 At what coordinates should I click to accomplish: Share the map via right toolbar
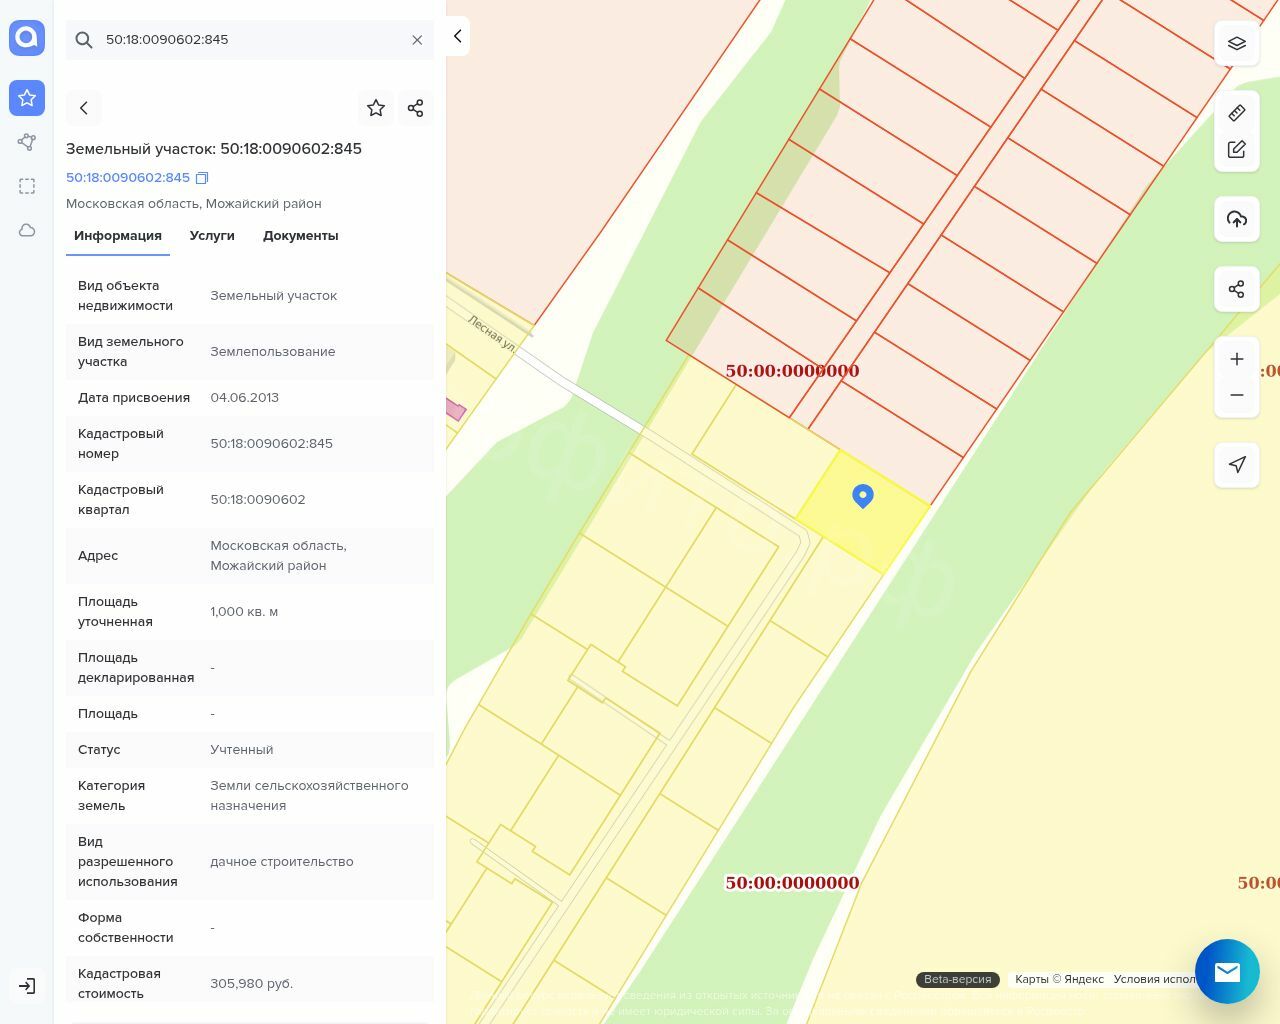tap(1237, 289)
